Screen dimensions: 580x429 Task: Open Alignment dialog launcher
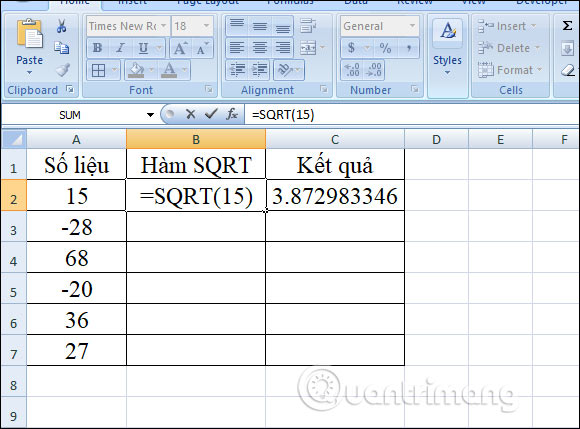324,89
